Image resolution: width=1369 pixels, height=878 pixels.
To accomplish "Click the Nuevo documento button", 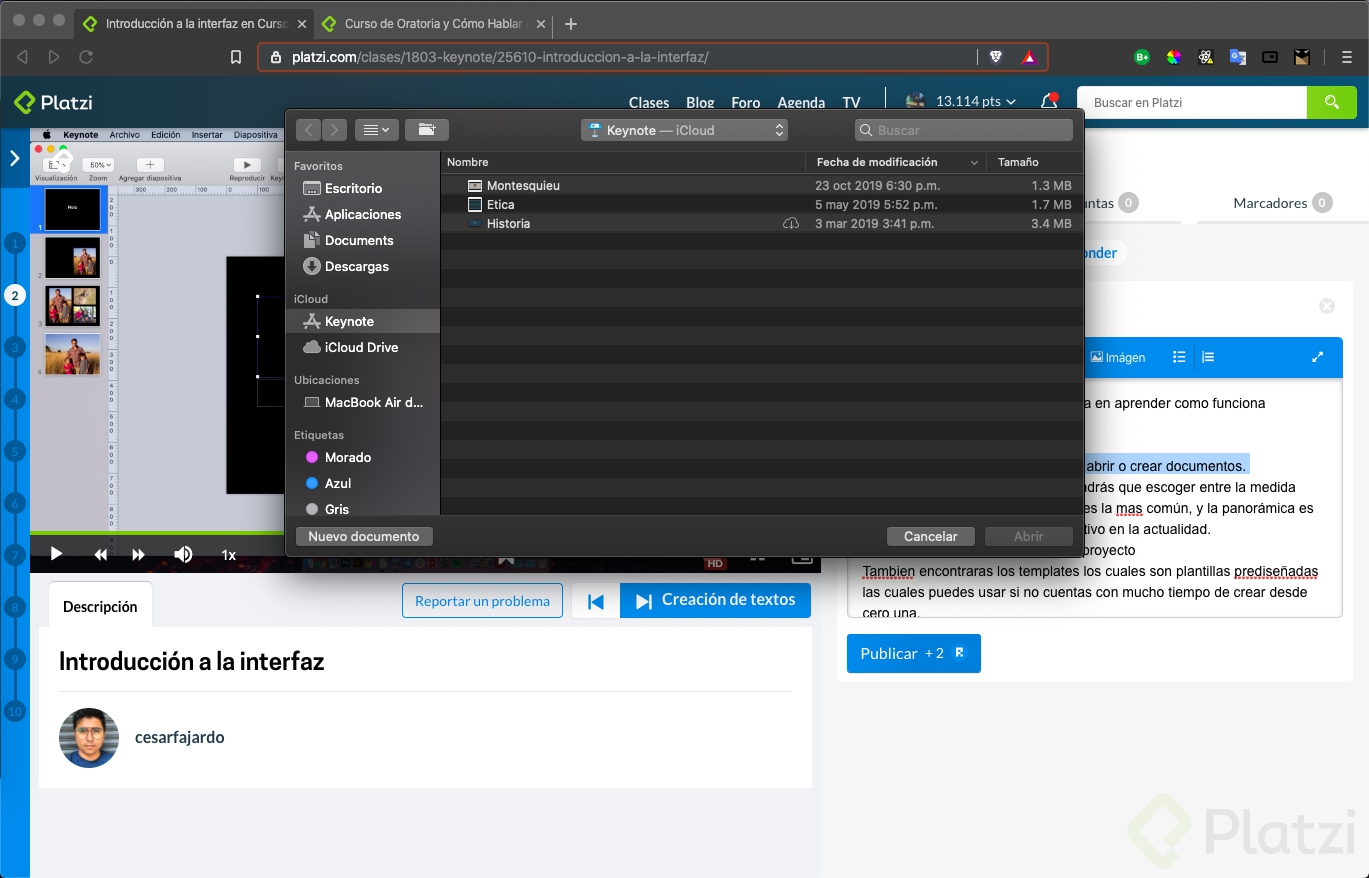I will tap(364, 536).
